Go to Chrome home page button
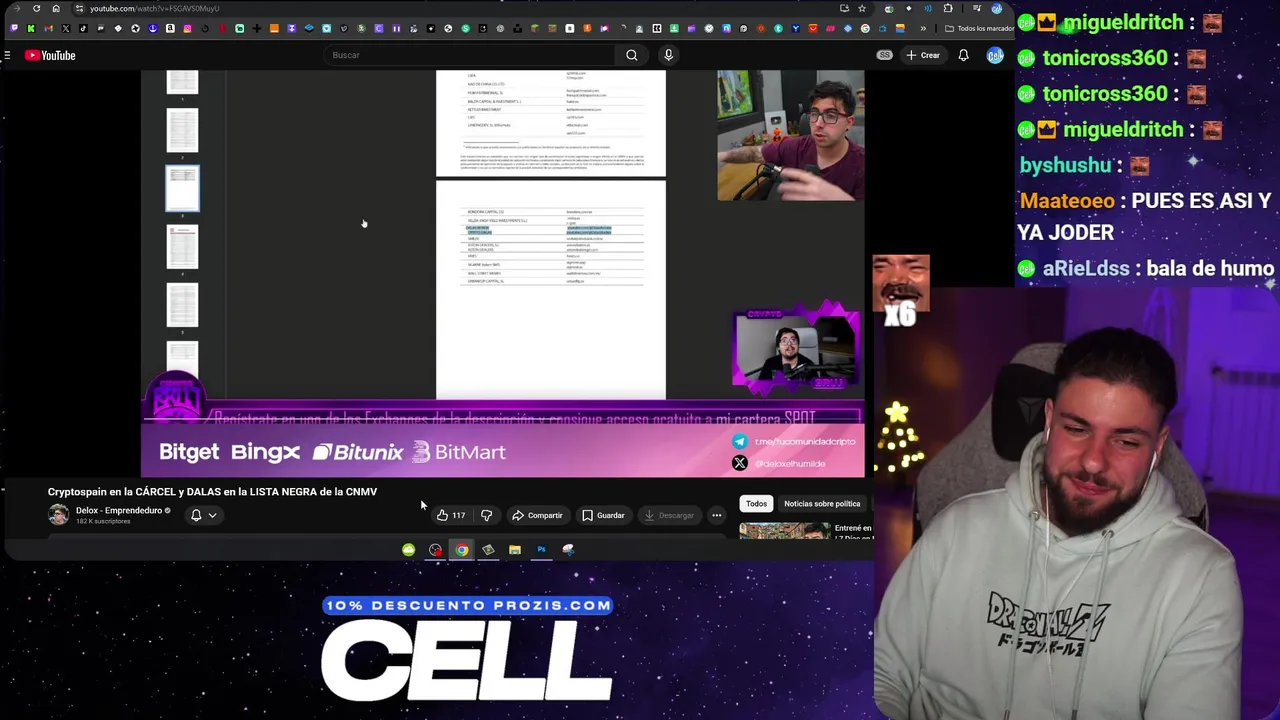Viewport: 1280px width, 720px height. pos(56,8)
